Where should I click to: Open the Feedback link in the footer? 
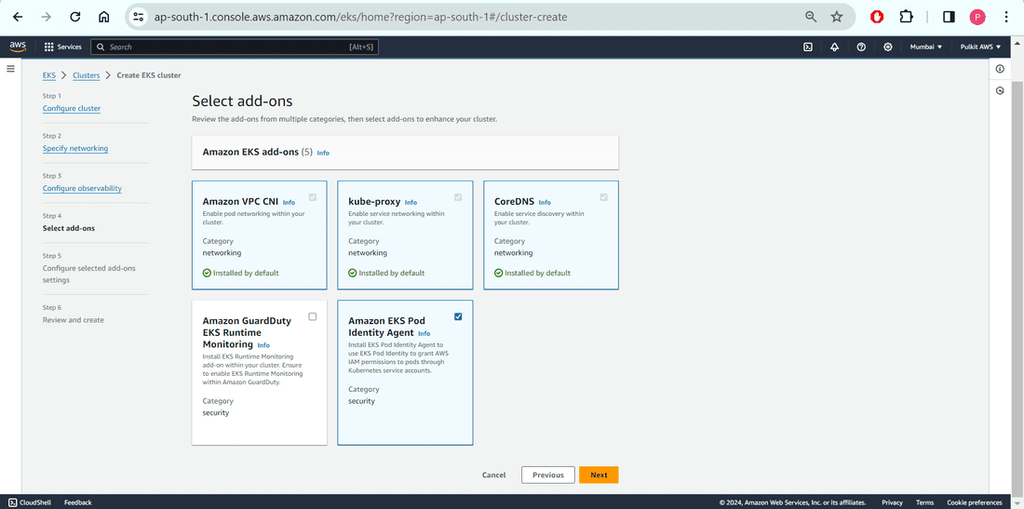coord(78,502)
